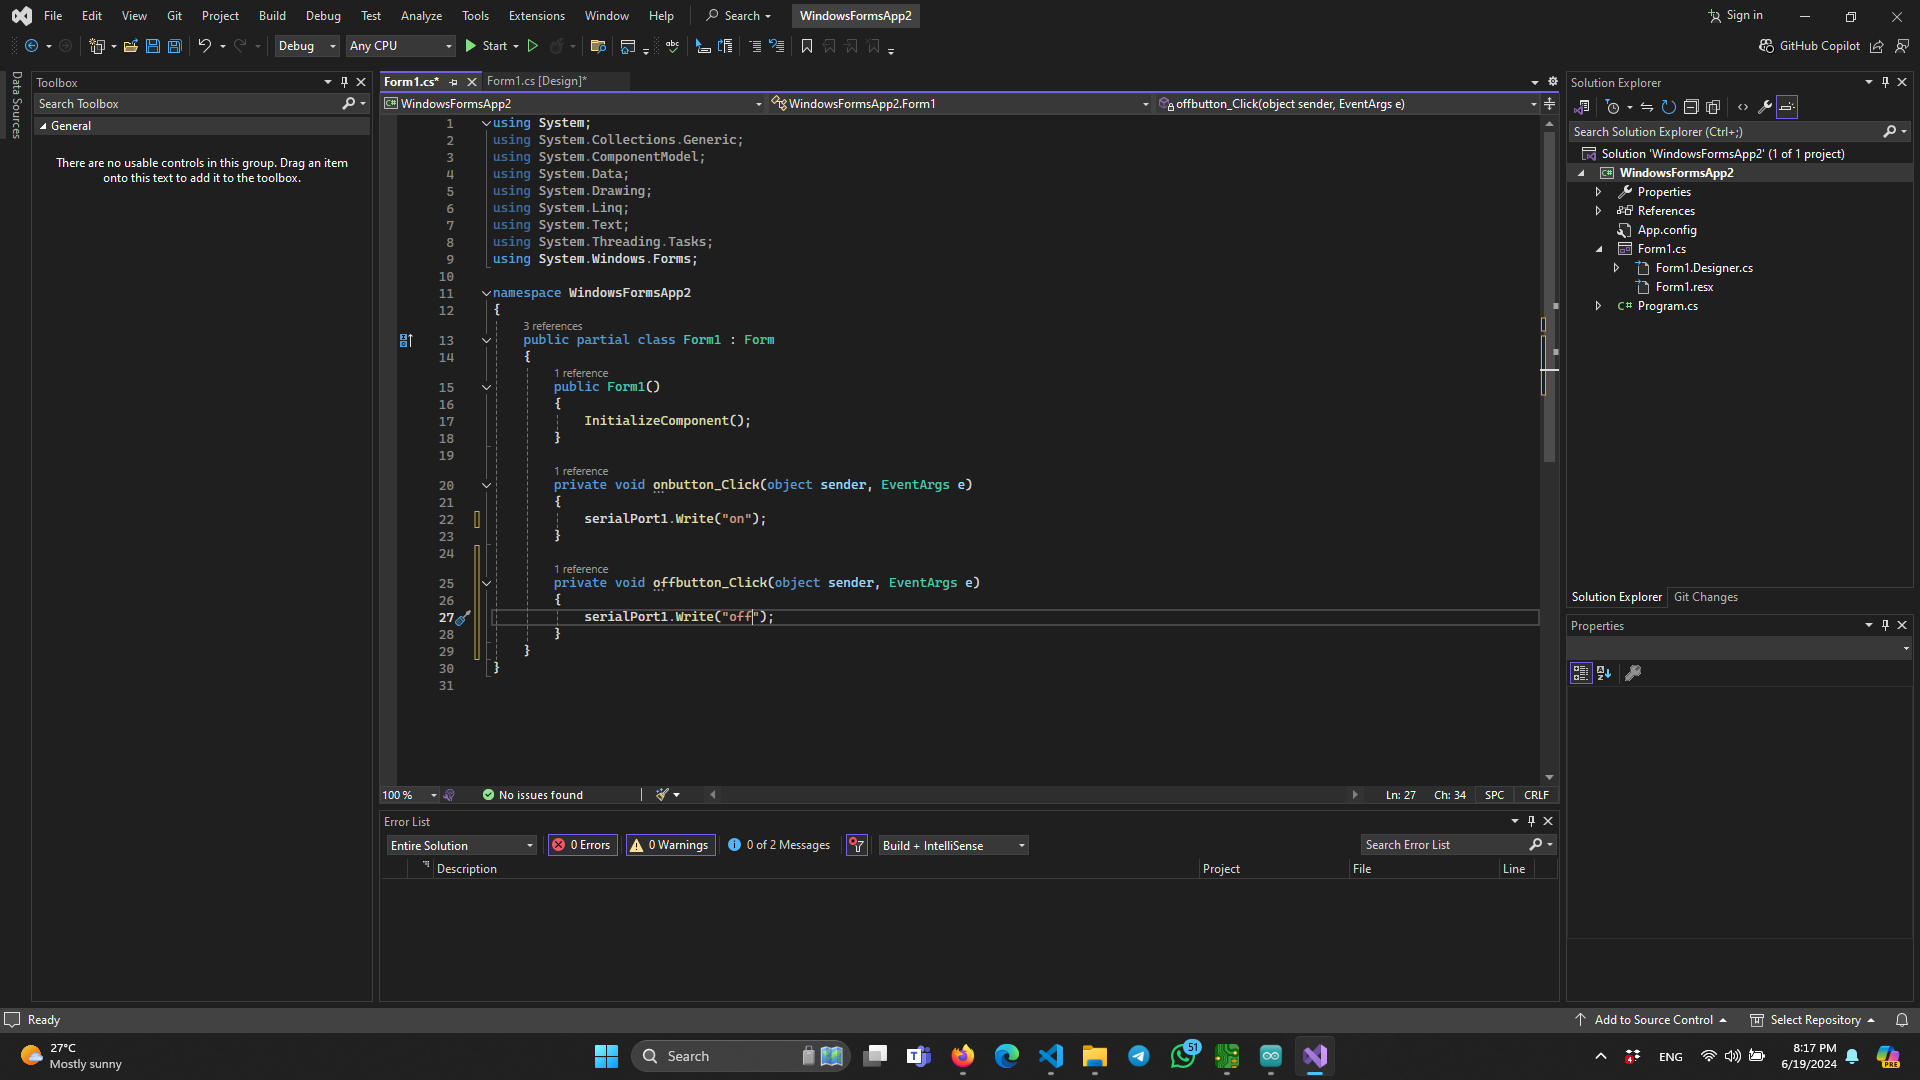1920x1080 pixels.
Task: Toggle auto-hide pin on the Toolbox panel
Action: point(344,82)
